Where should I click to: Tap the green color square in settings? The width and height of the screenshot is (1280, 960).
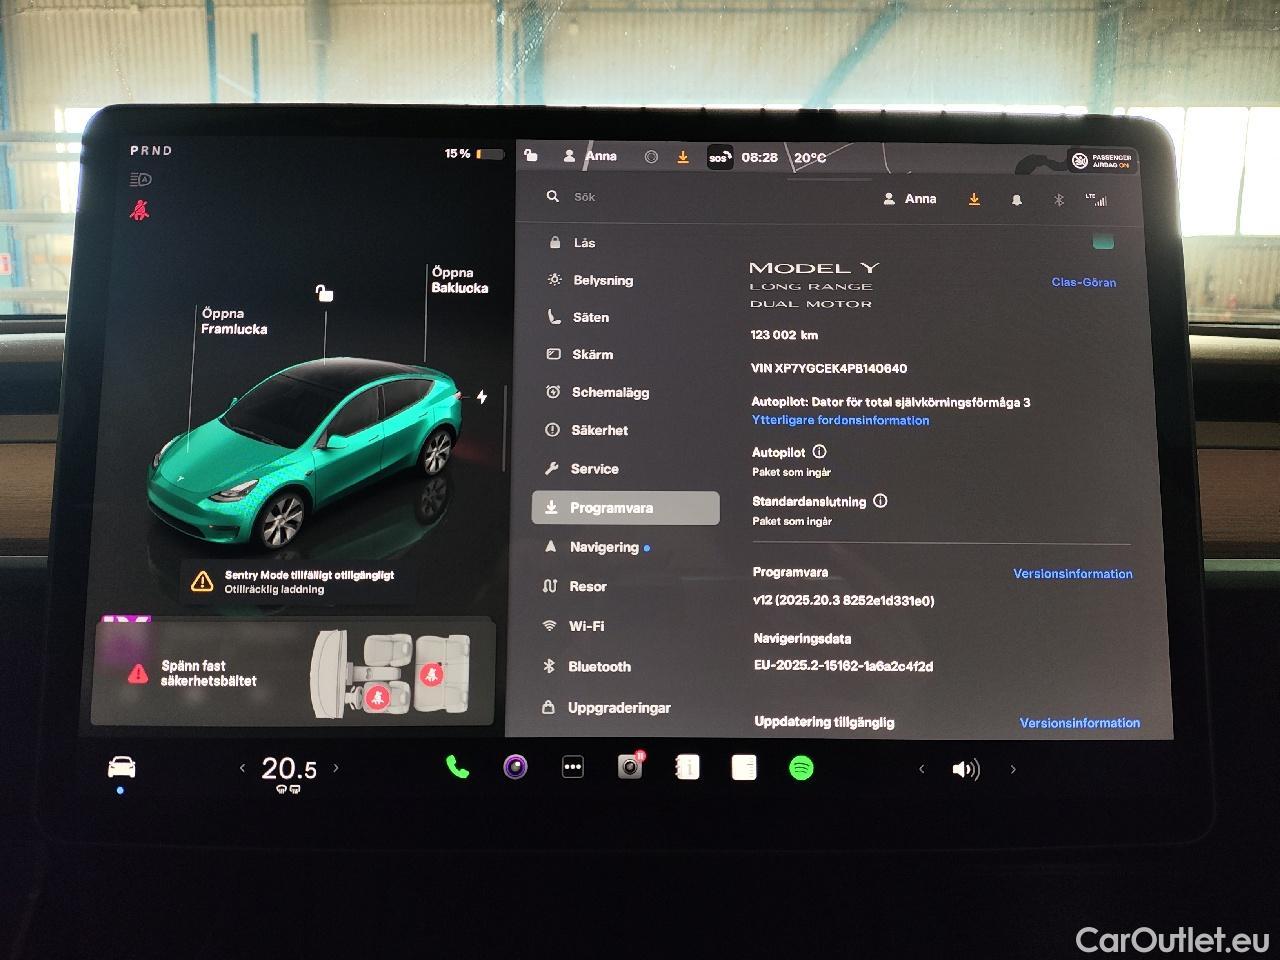coord(1103,242)
